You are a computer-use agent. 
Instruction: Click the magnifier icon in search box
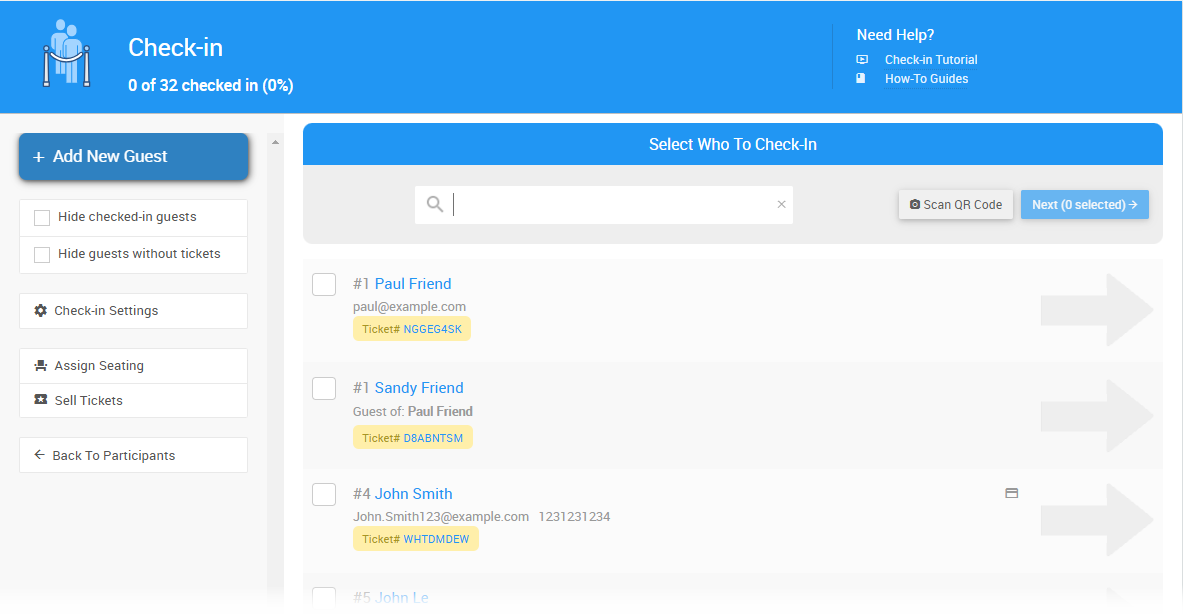click(435, 204)
